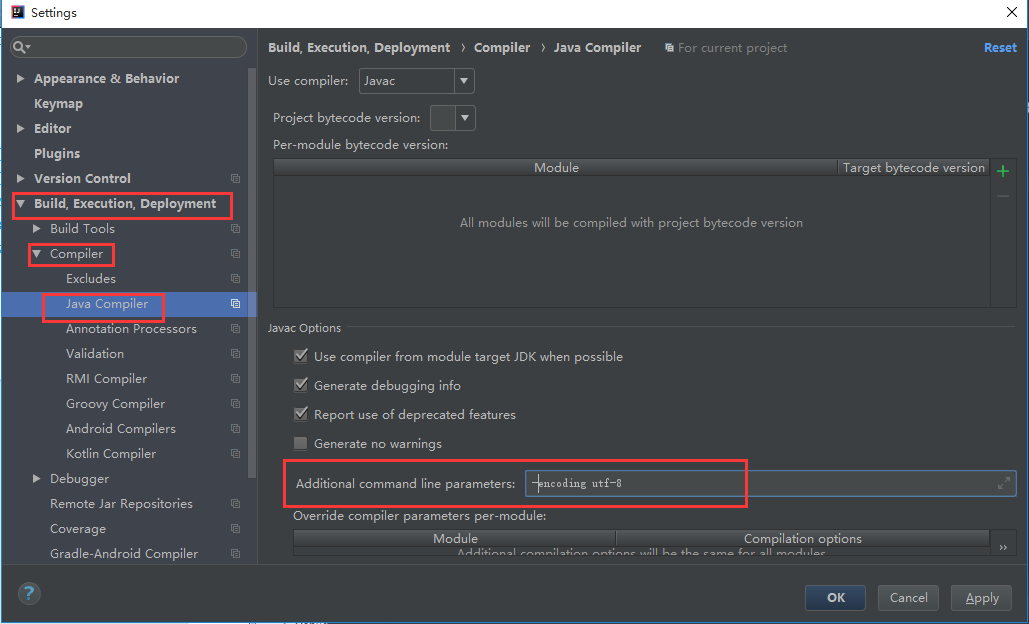Click the more arrows beside Compilation options
The width and height of the screenshot is (1029, 624).
click(x=1003, y=547)
